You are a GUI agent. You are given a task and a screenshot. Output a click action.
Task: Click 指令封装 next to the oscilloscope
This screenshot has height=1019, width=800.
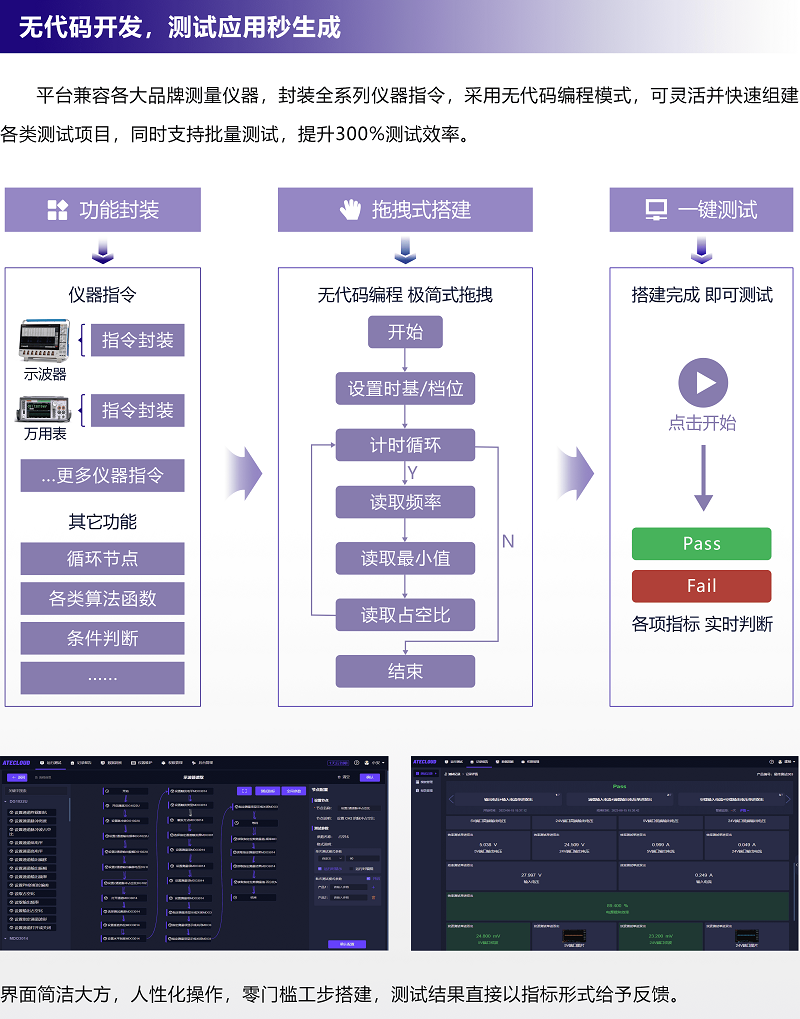pyautogui.click(x=137, y=340)
